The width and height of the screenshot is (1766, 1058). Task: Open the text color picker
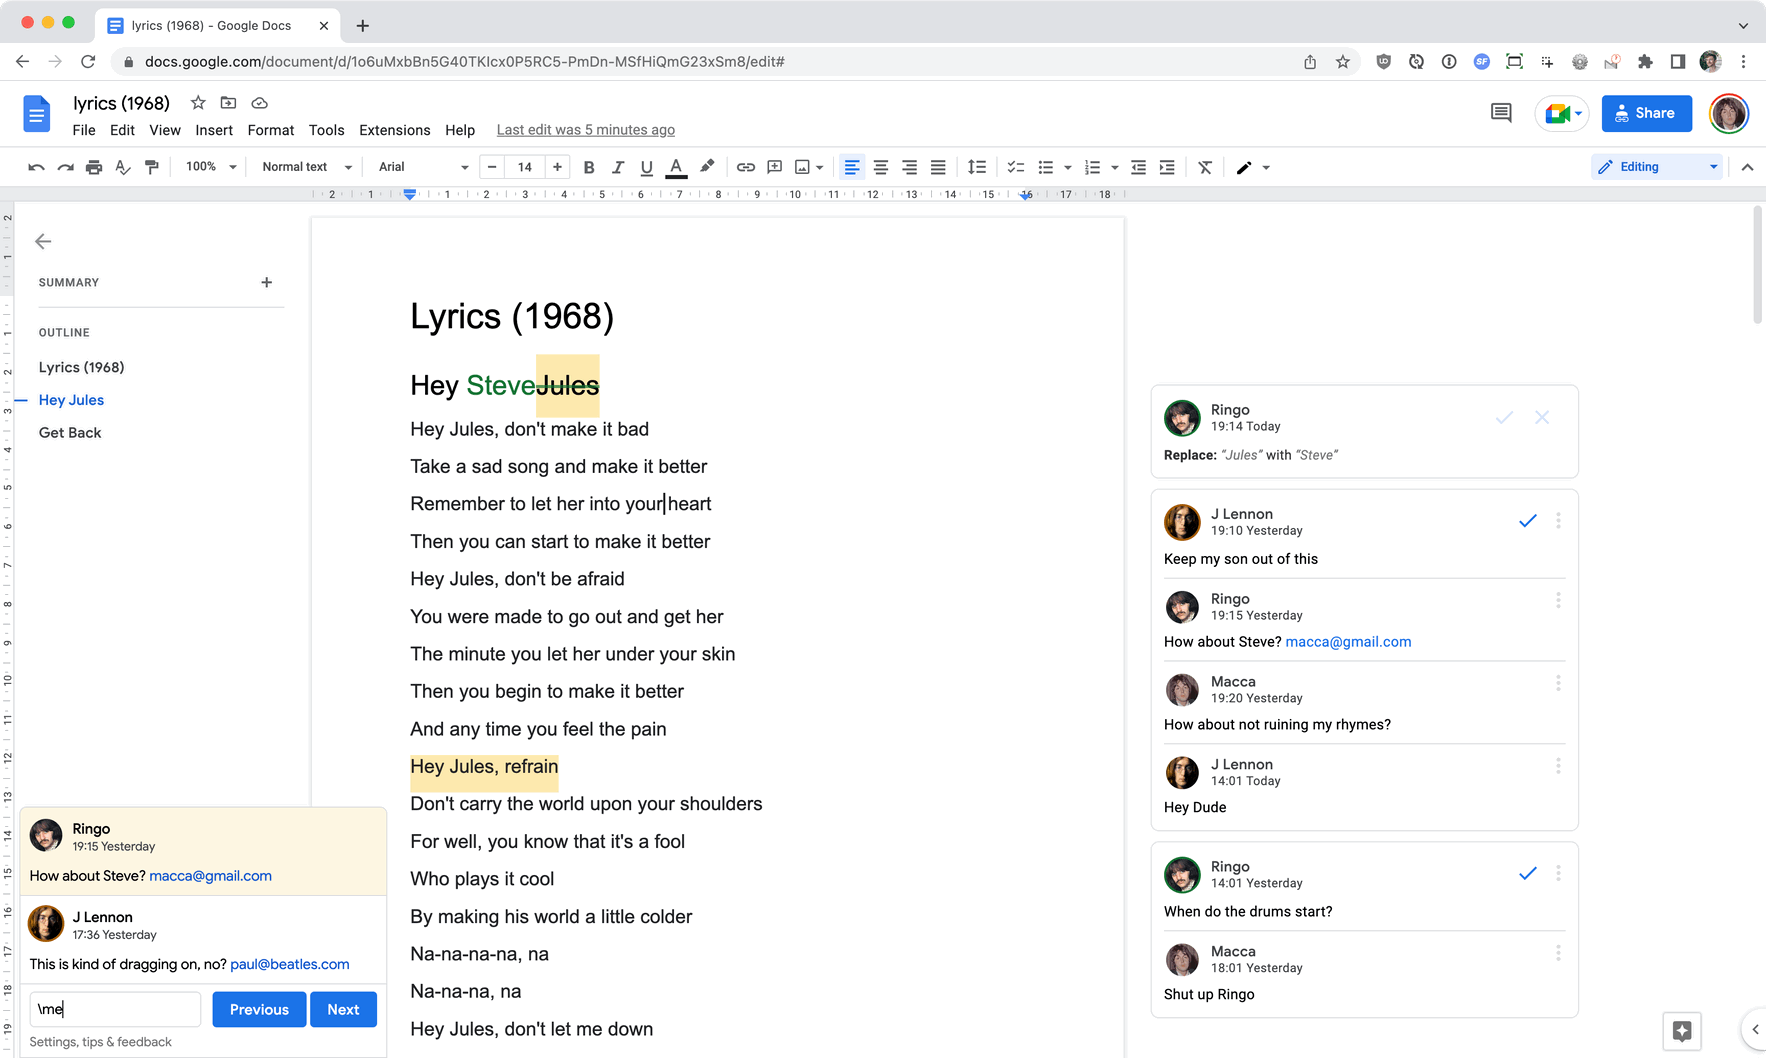(x=676, y=167)
